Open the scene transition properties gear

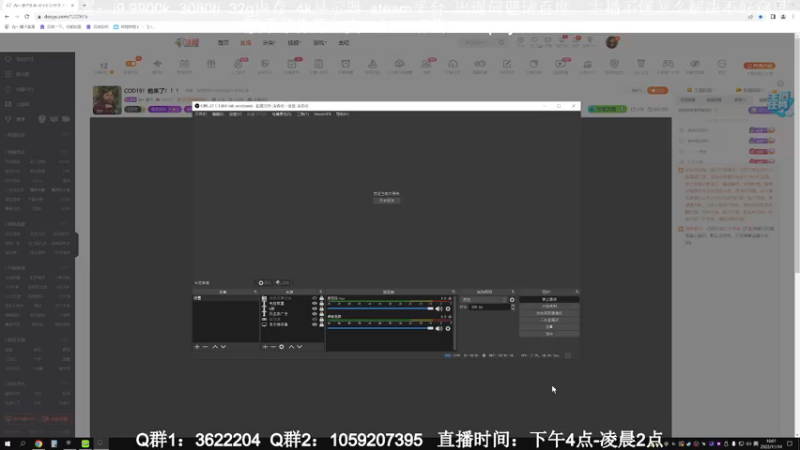[x=512, y=300]
